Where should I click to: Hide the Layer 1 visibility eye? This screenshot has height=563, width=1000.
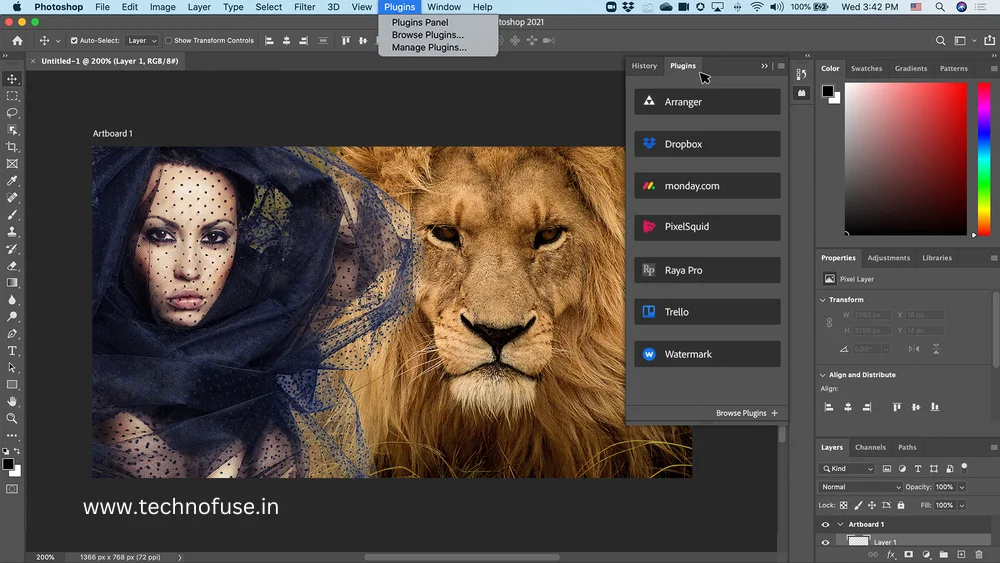point(825,542)
